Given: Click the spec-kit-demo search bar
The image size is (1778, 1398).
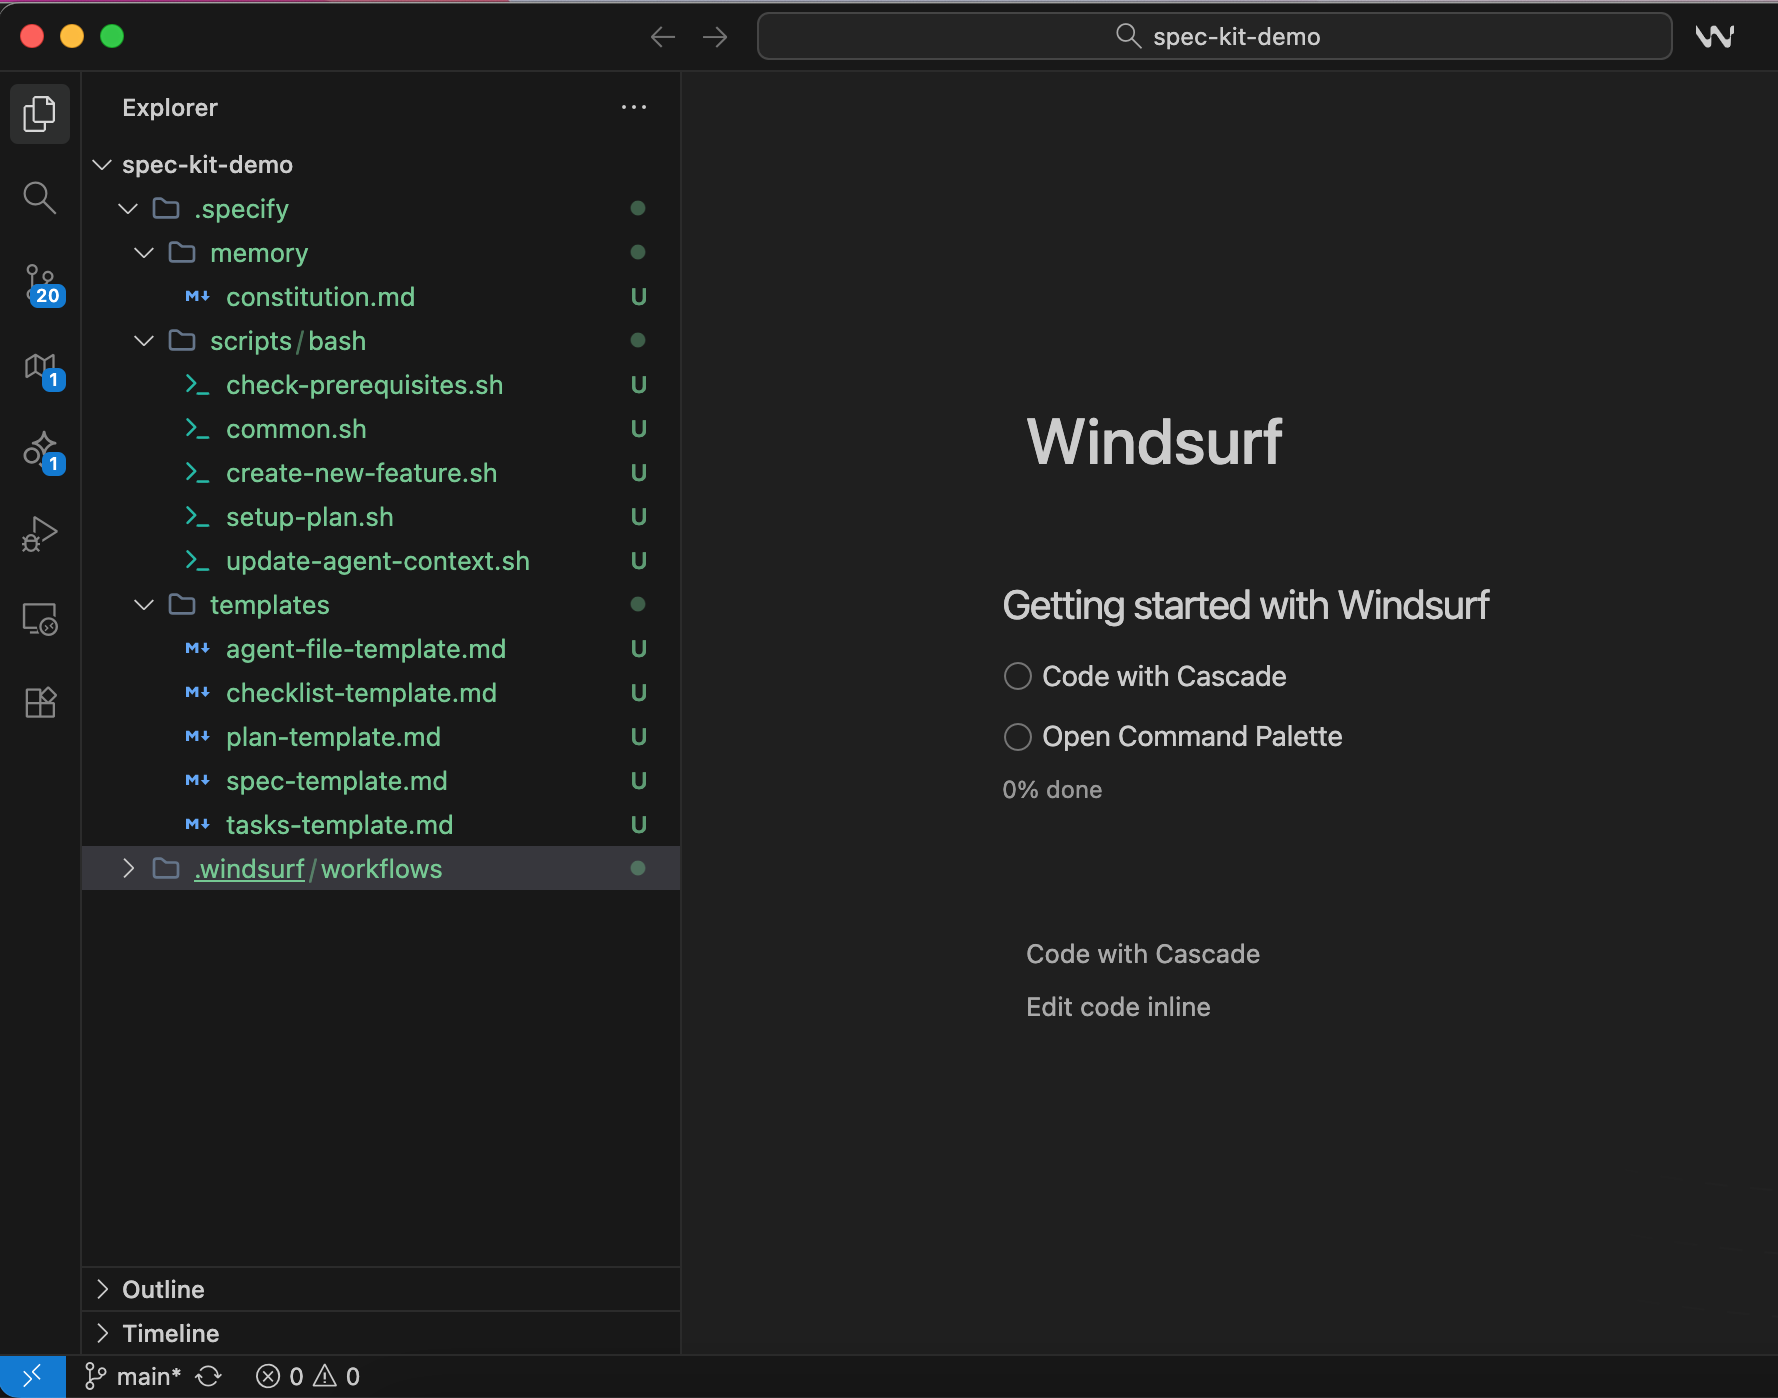Looking at the screenshot, I should (x=1214, y=37).
